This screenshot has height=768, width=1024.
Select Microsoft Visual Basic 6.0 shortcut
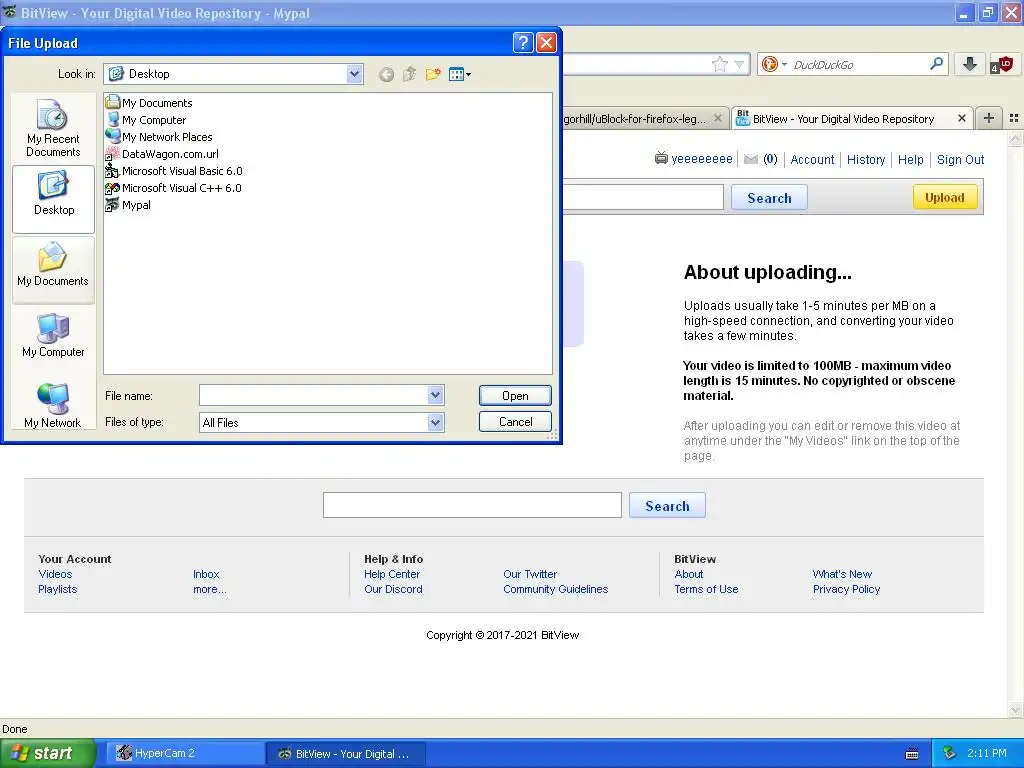pyautogui.click(x=174, y=170)
